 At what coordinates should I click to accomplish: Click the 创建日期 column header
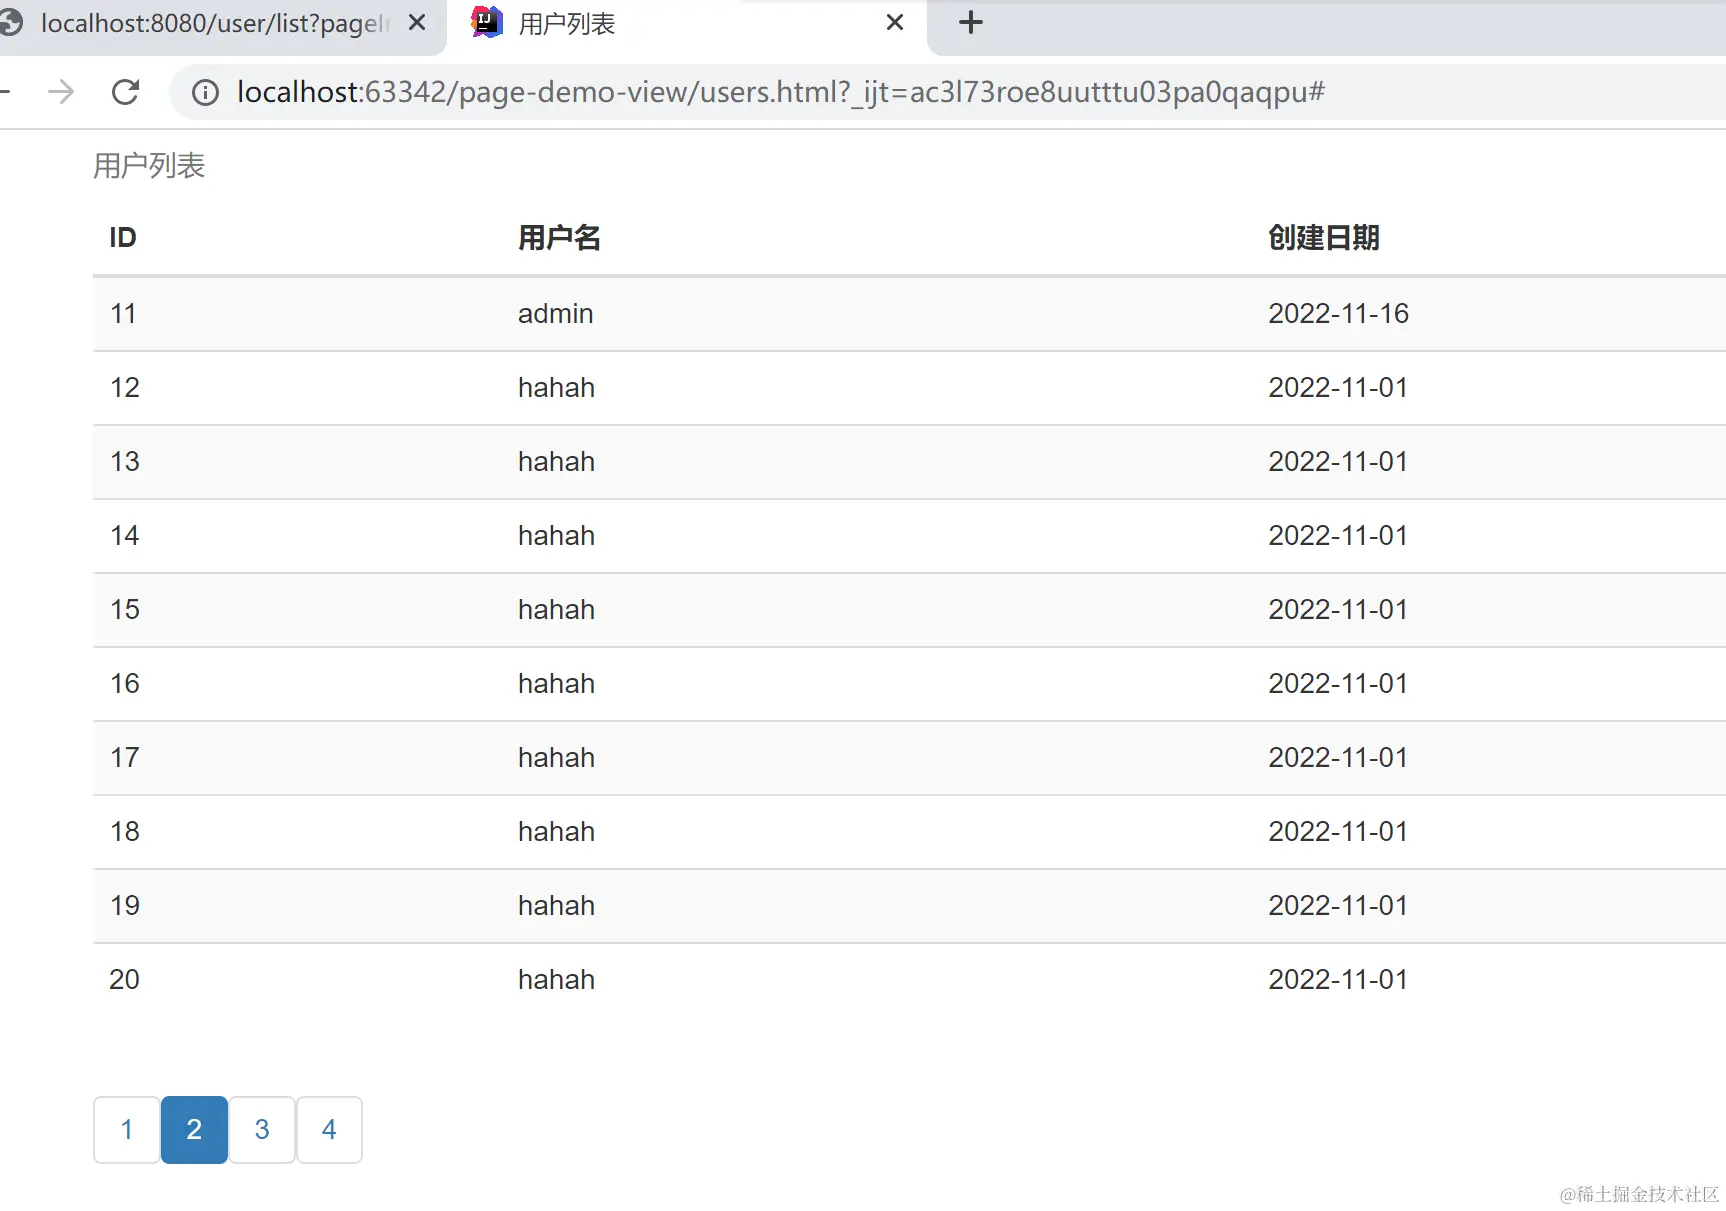(1324, 238)
